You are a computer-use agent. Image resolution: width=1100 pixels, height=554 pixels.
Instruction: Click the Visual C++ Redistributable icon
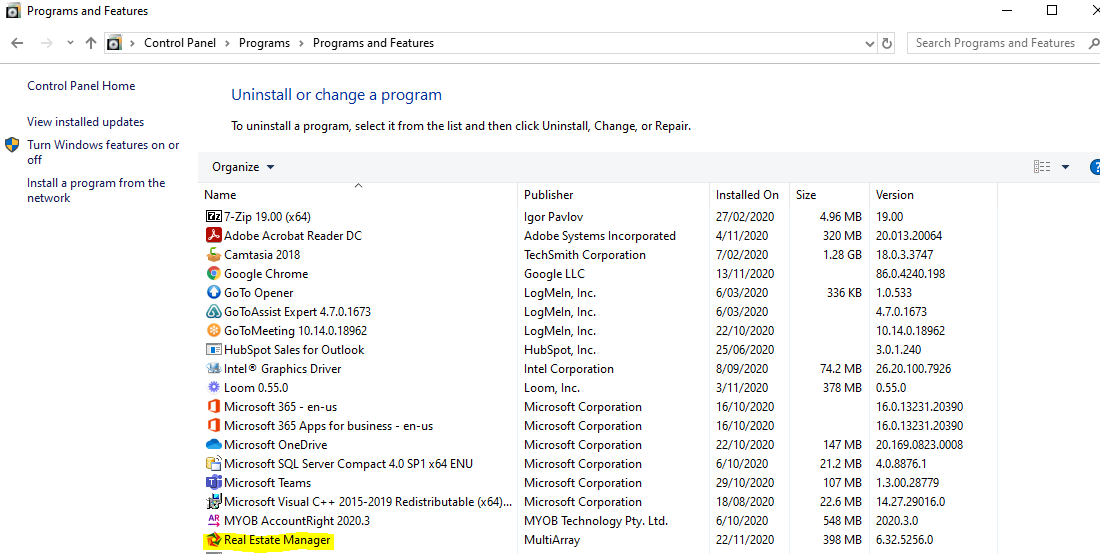pyautogui.click(x=213, y=501)
